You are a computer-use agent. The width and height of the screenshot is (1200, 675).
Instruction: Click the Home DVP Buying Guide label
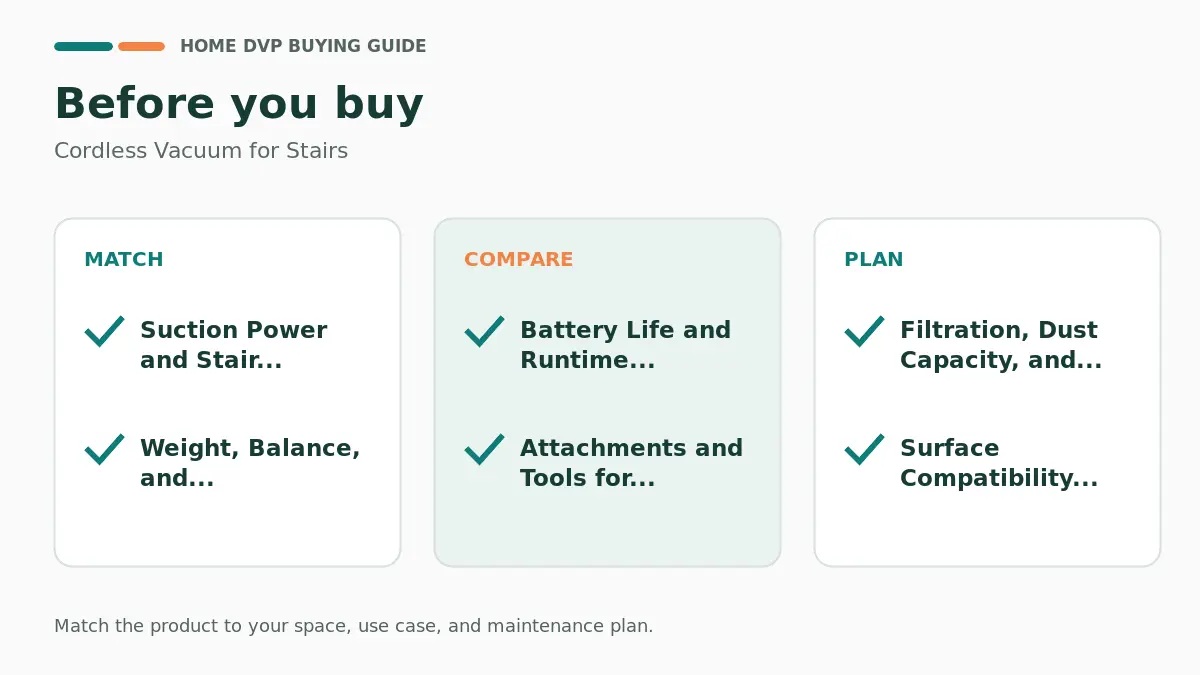(303, 46)
